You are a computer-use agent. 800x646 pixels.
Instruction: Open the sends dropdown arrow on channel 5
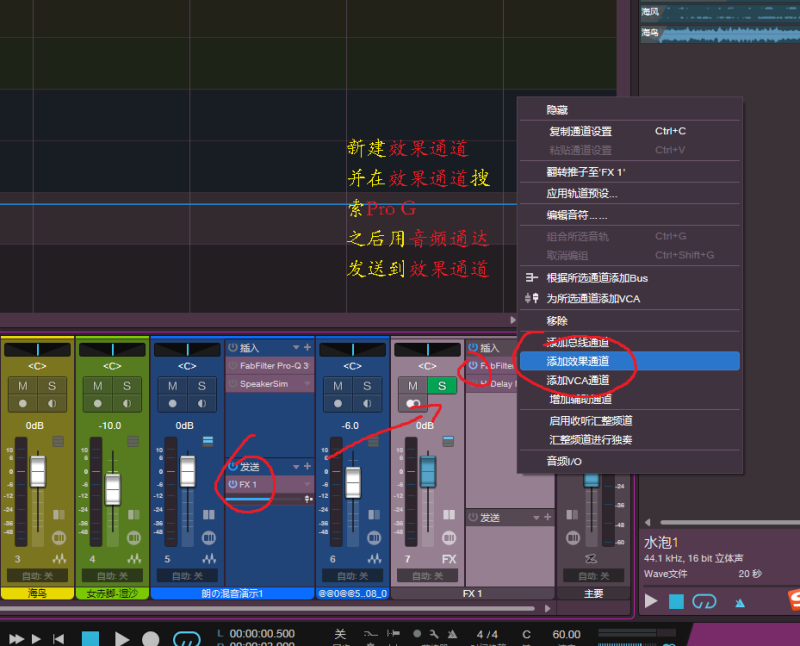point(295,467)
